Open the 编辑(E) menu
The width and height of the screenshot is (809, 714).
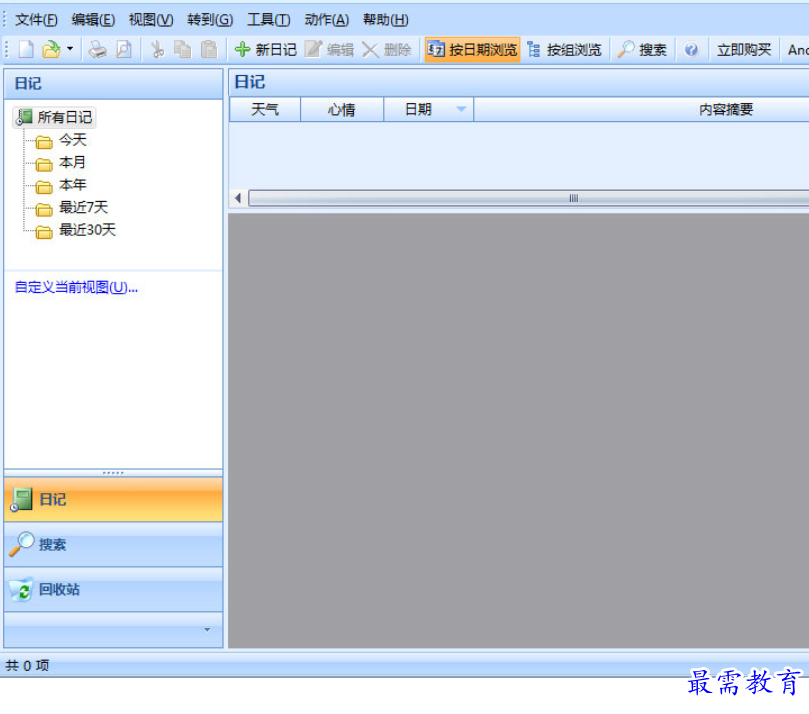(93, 20)
